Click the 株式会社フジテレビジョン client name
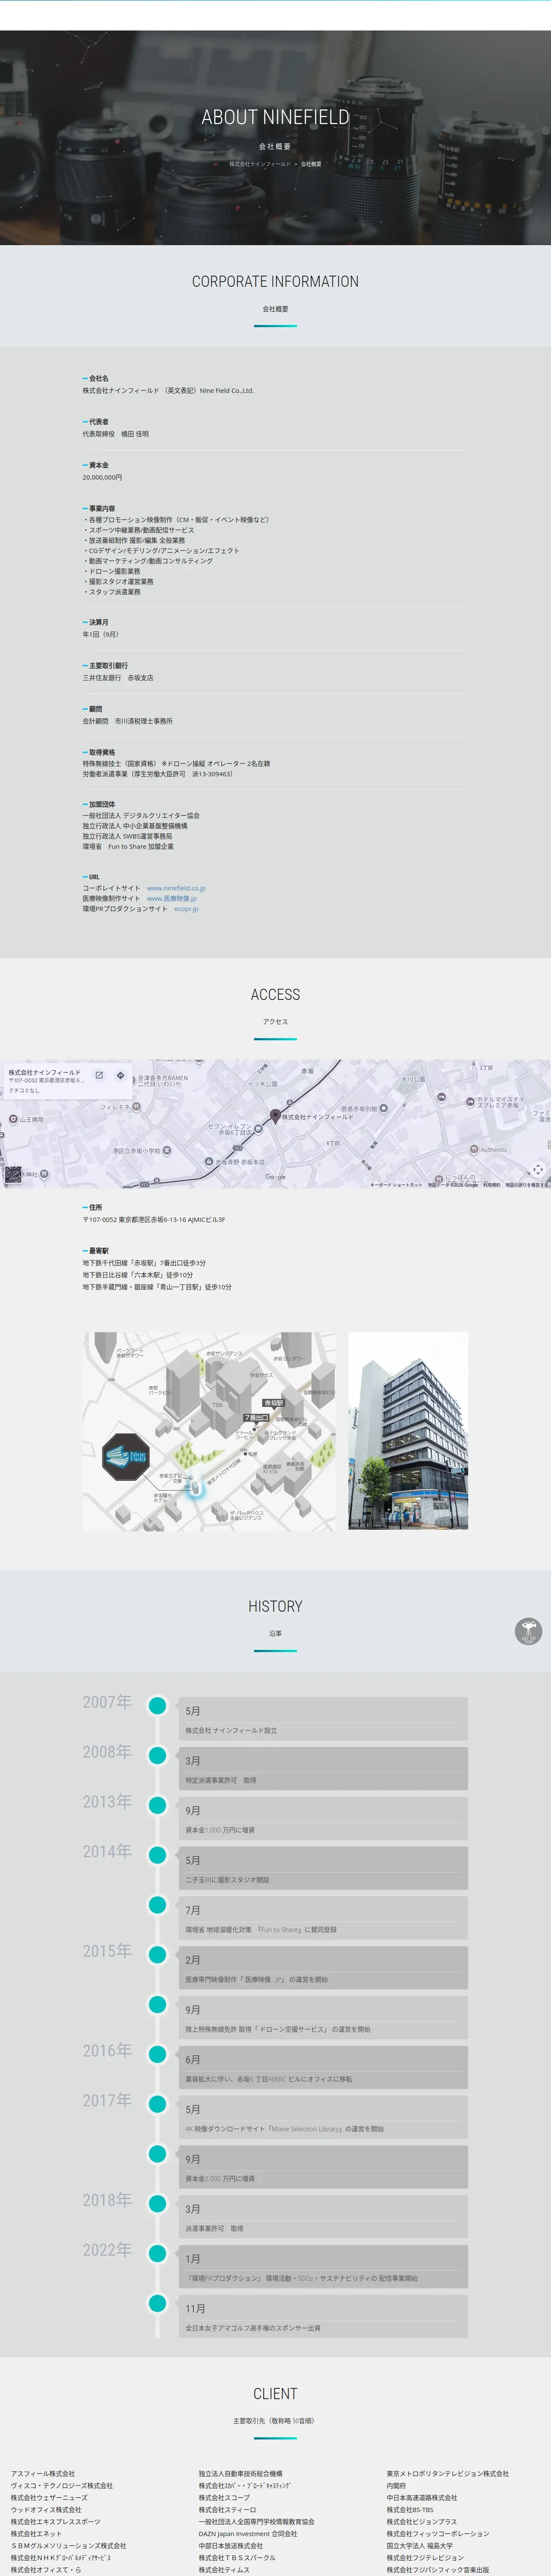This screenshot has height=2576, width=551. (425, 2558)
